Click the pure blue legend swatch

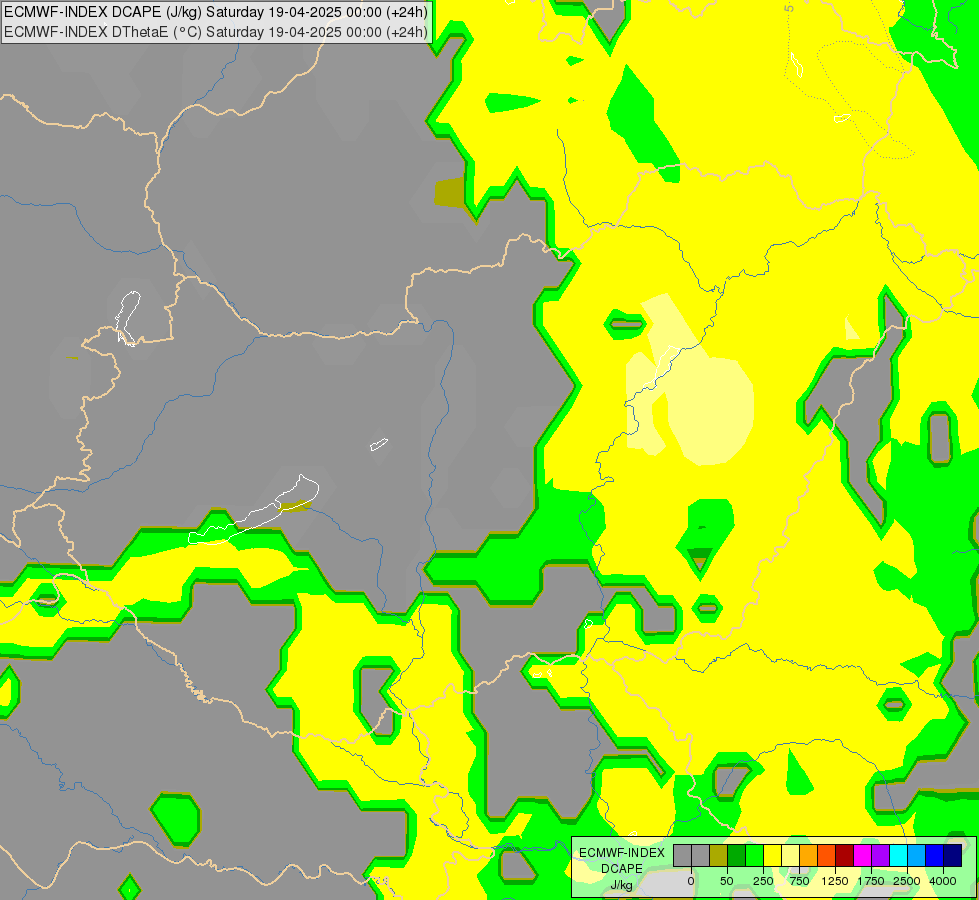coord(935,855)
